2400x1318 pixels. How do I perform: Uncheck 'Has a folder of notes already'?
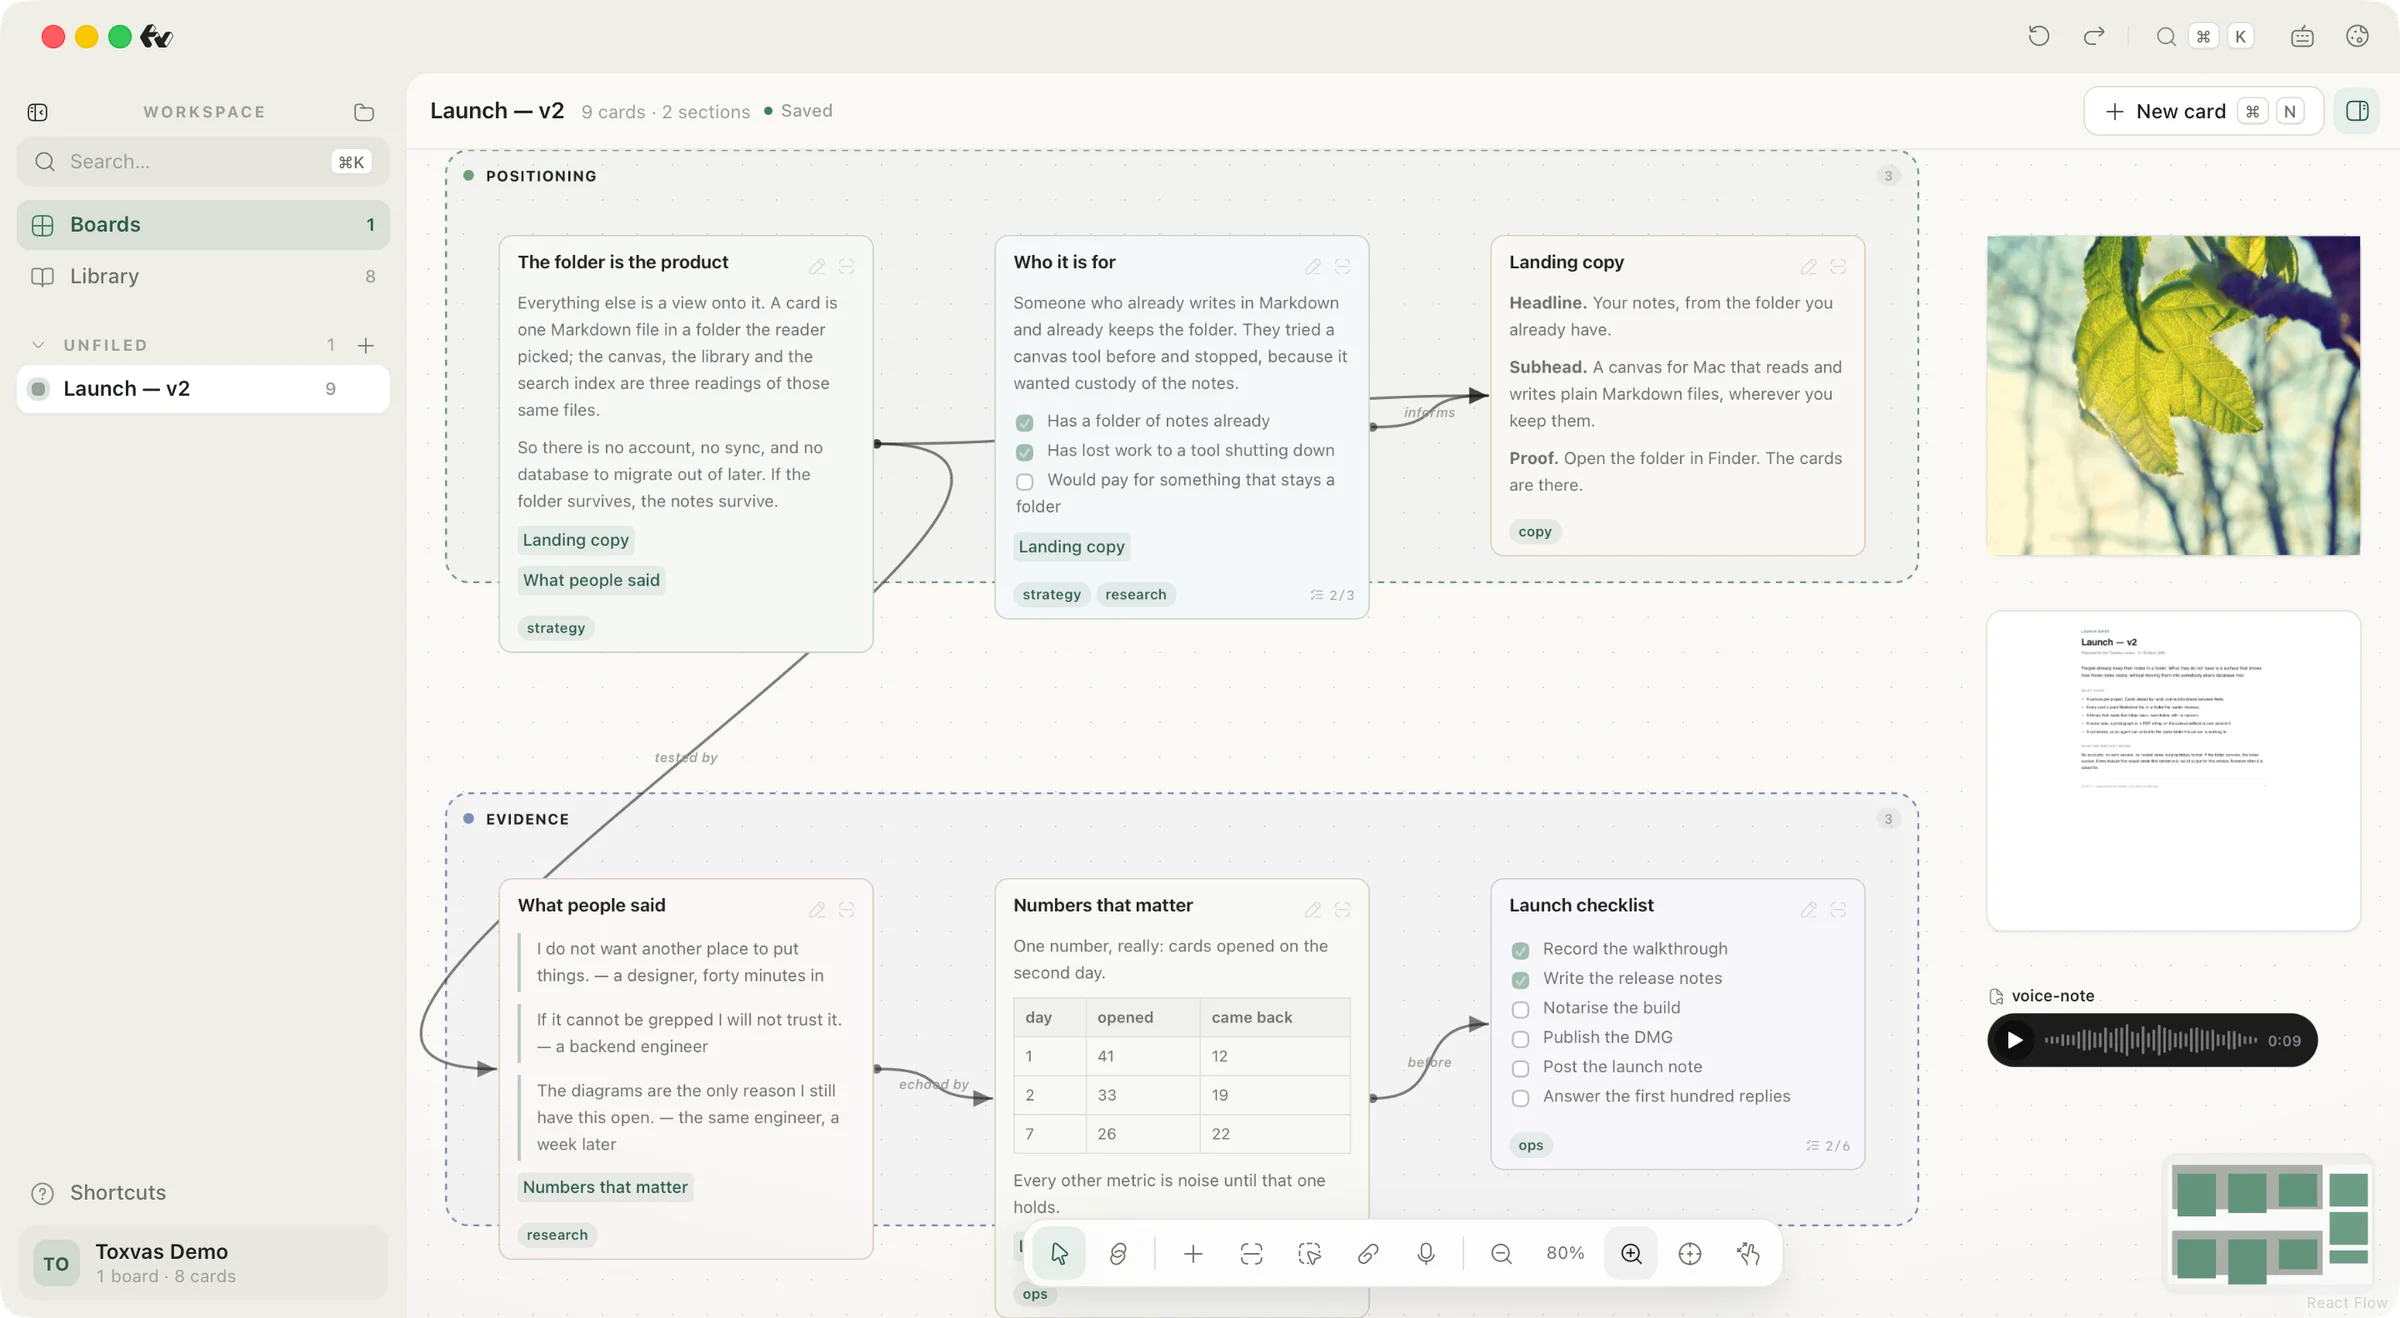[1024, 422]
